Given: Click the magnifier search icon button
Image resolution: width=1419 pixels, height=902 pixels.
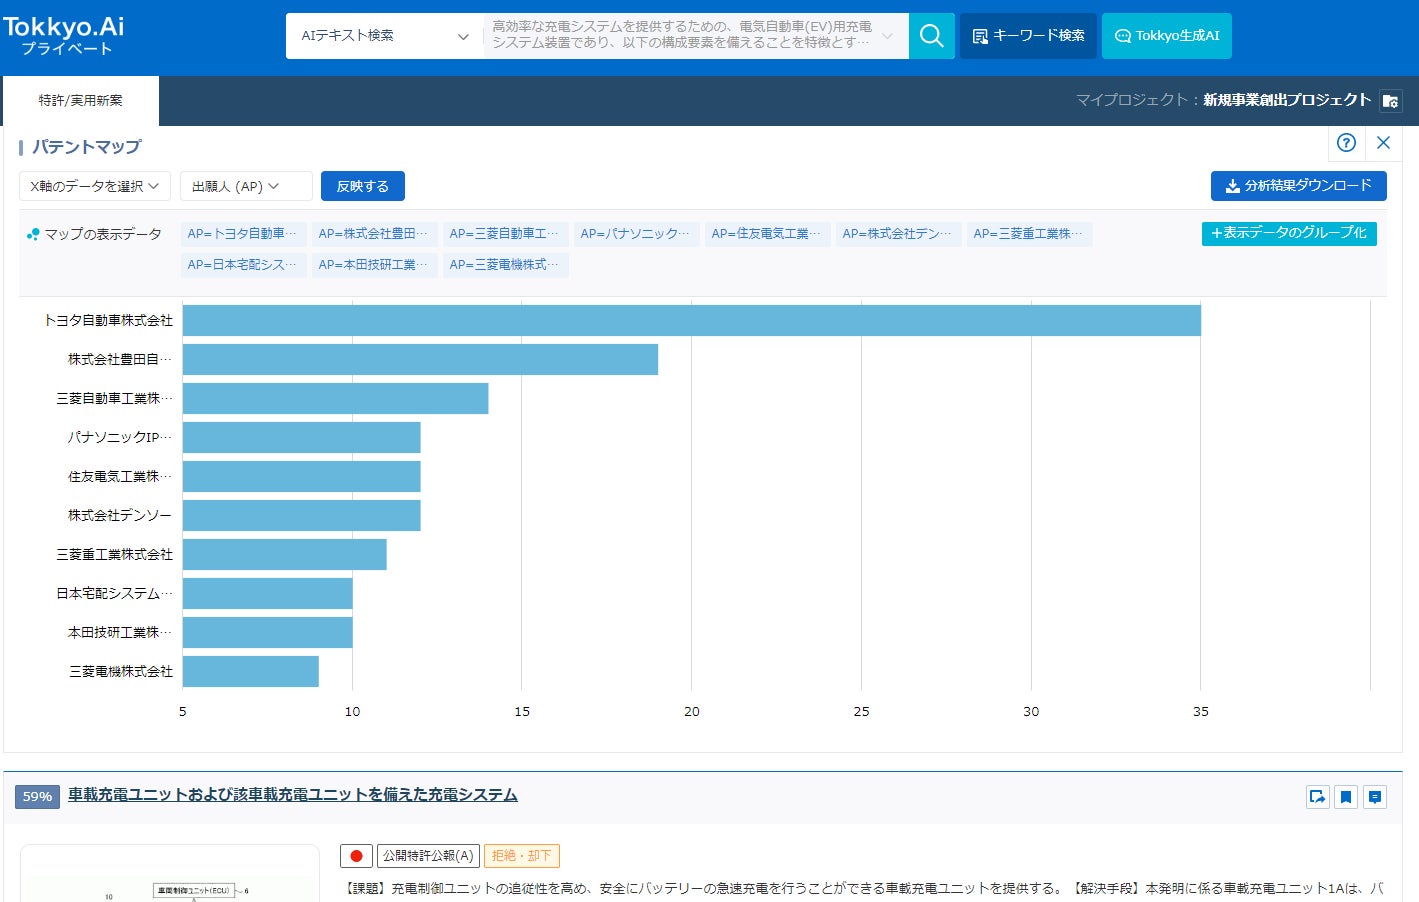Looking at the screenshot, I should (x=931, y=36).
